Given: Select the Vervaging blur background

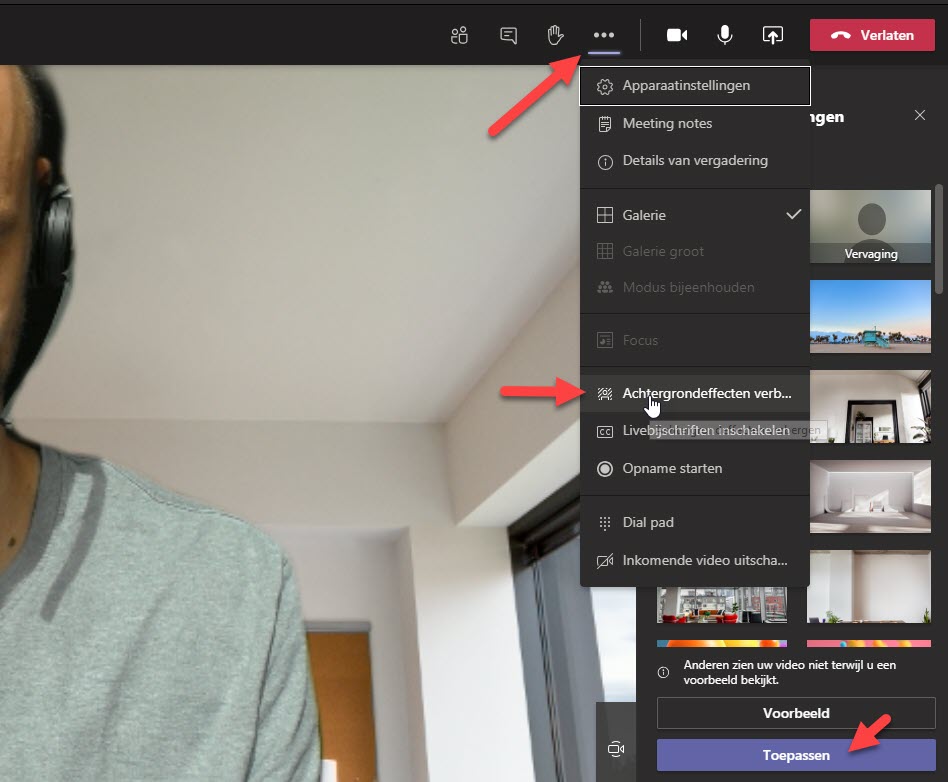Looking at the screenshot, I should tap(870, 227).
